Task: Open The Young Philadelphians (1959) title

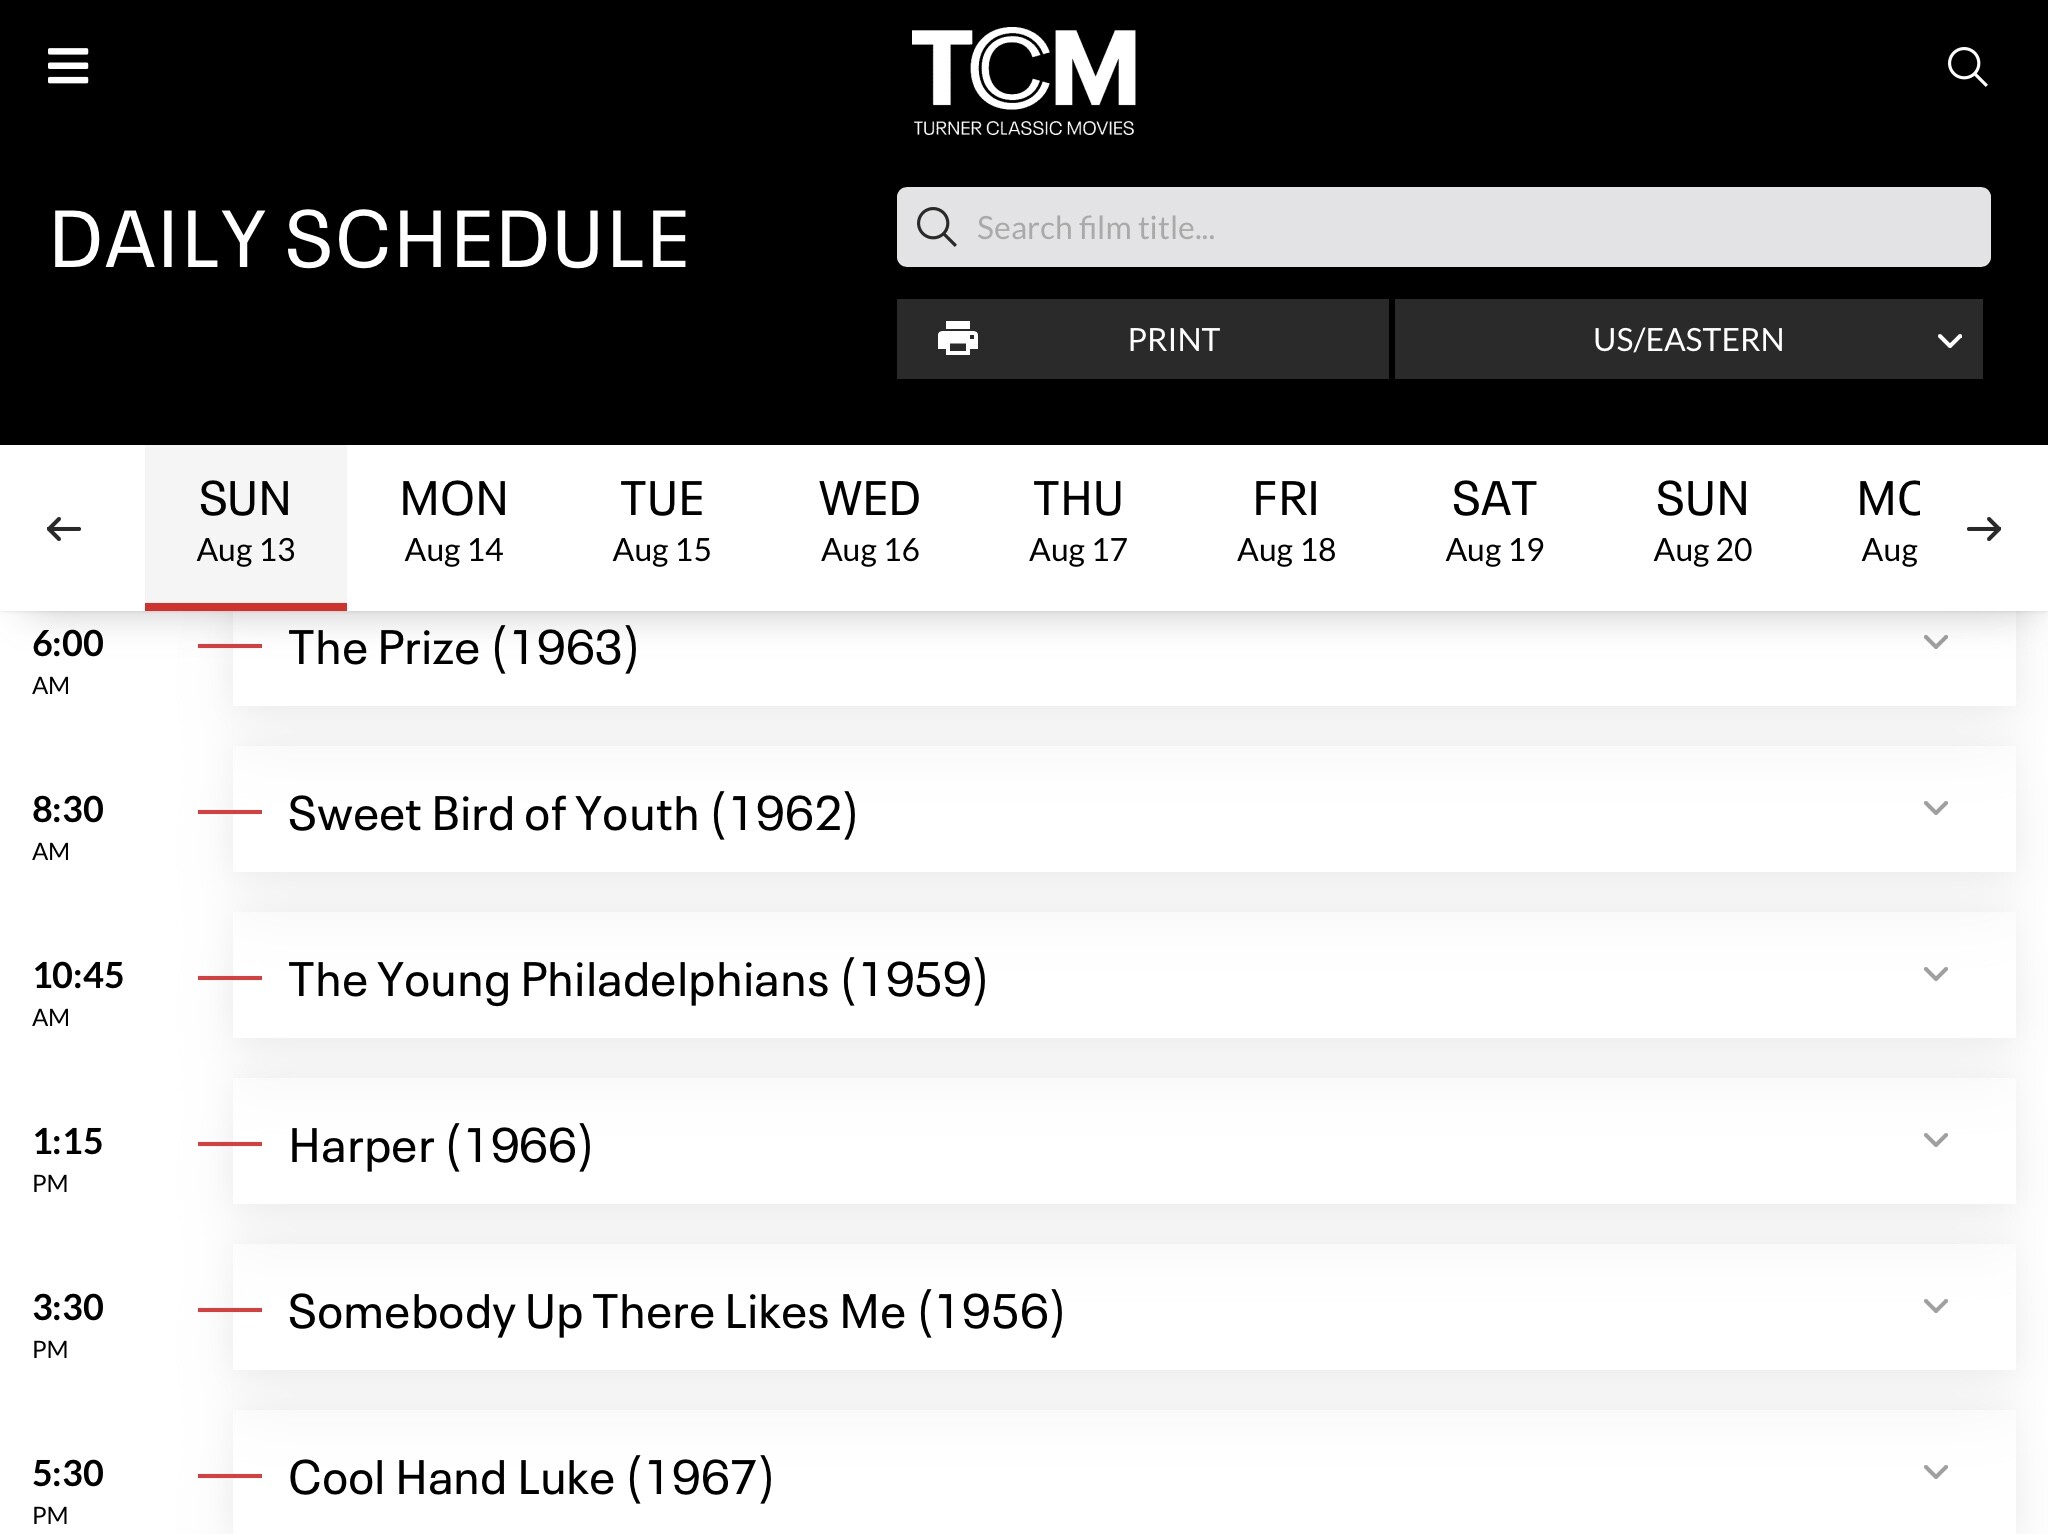Action: pyautogui.click(x=638, y=979)
